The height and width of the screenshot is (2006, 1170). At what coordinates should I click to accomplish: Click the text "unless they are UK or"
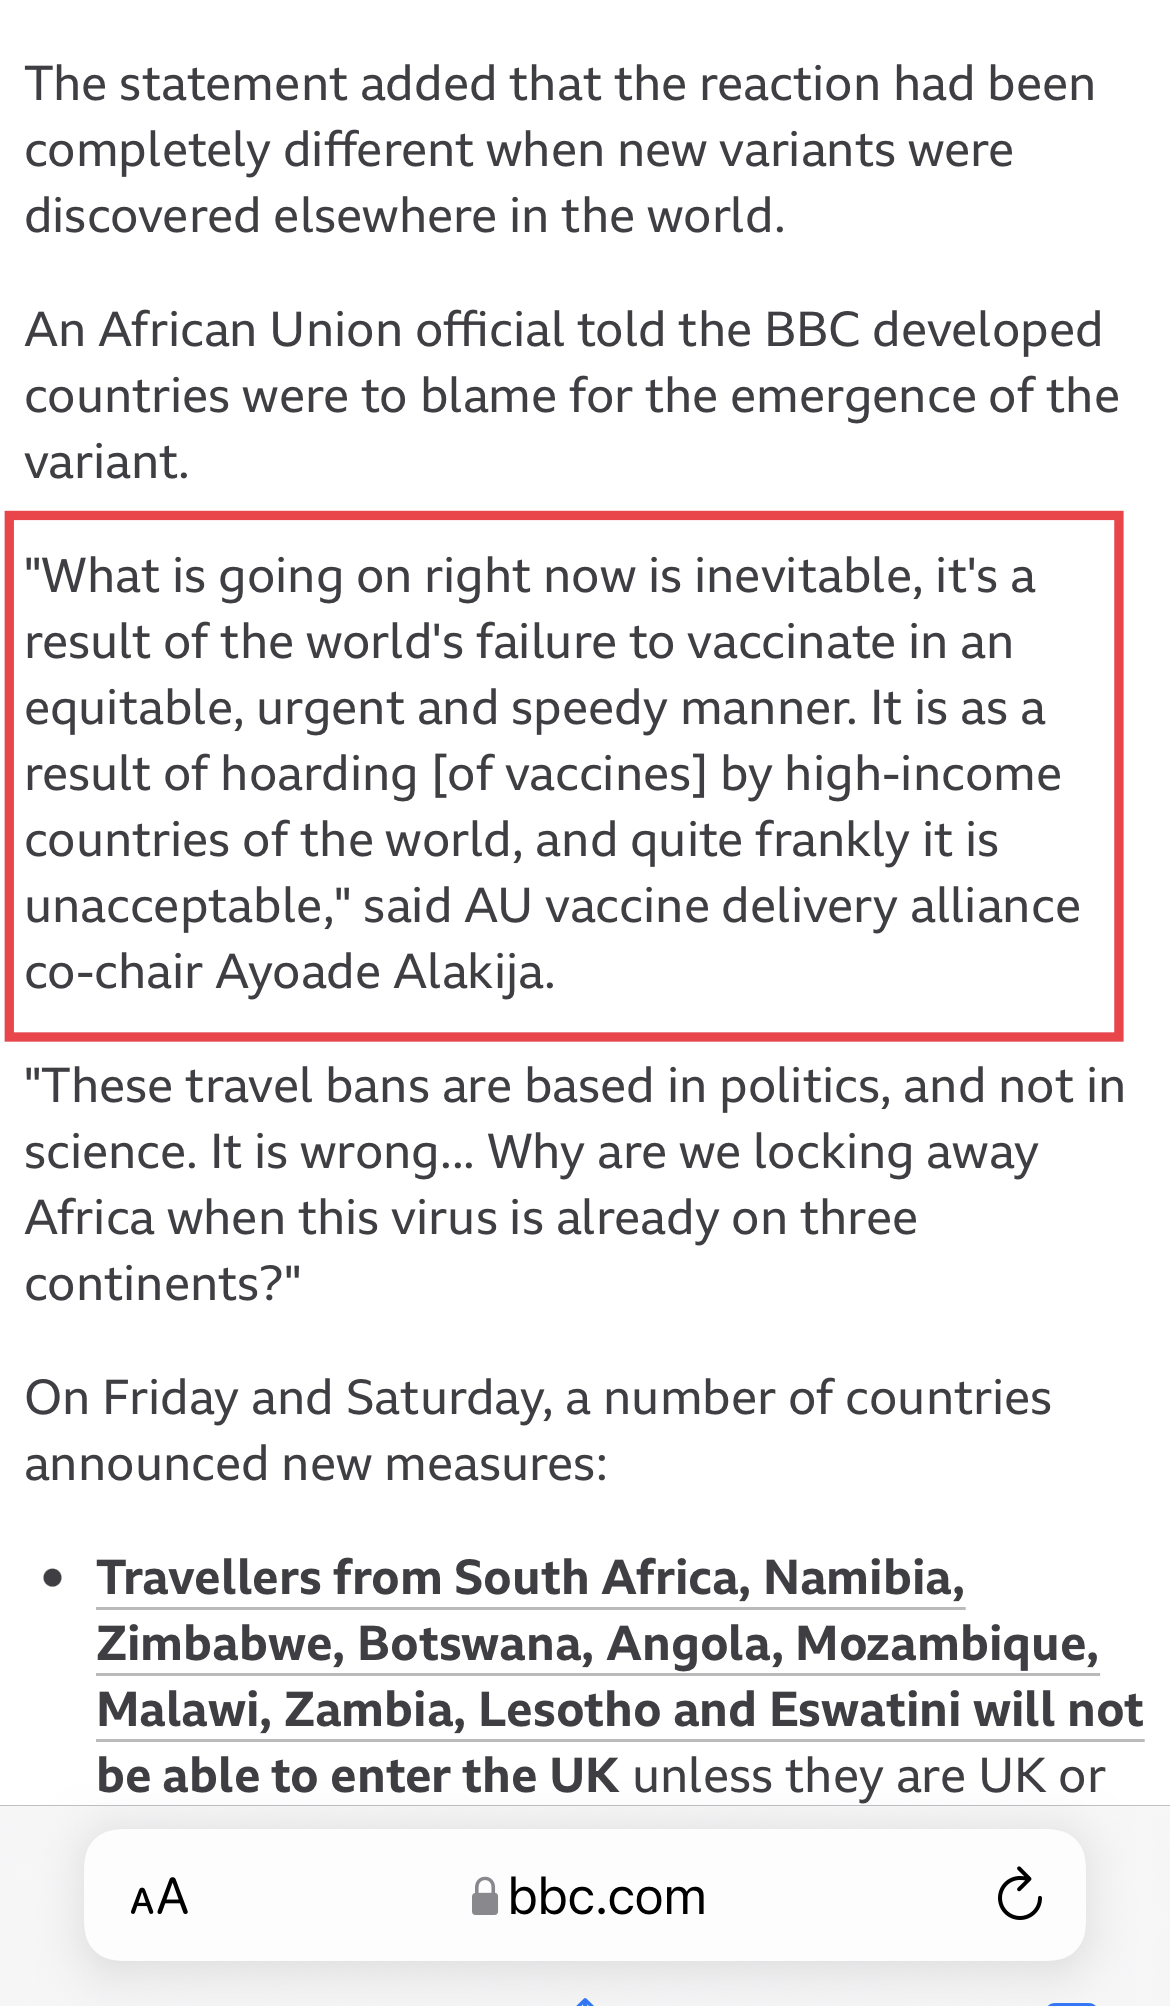(x=869, y=1776)
